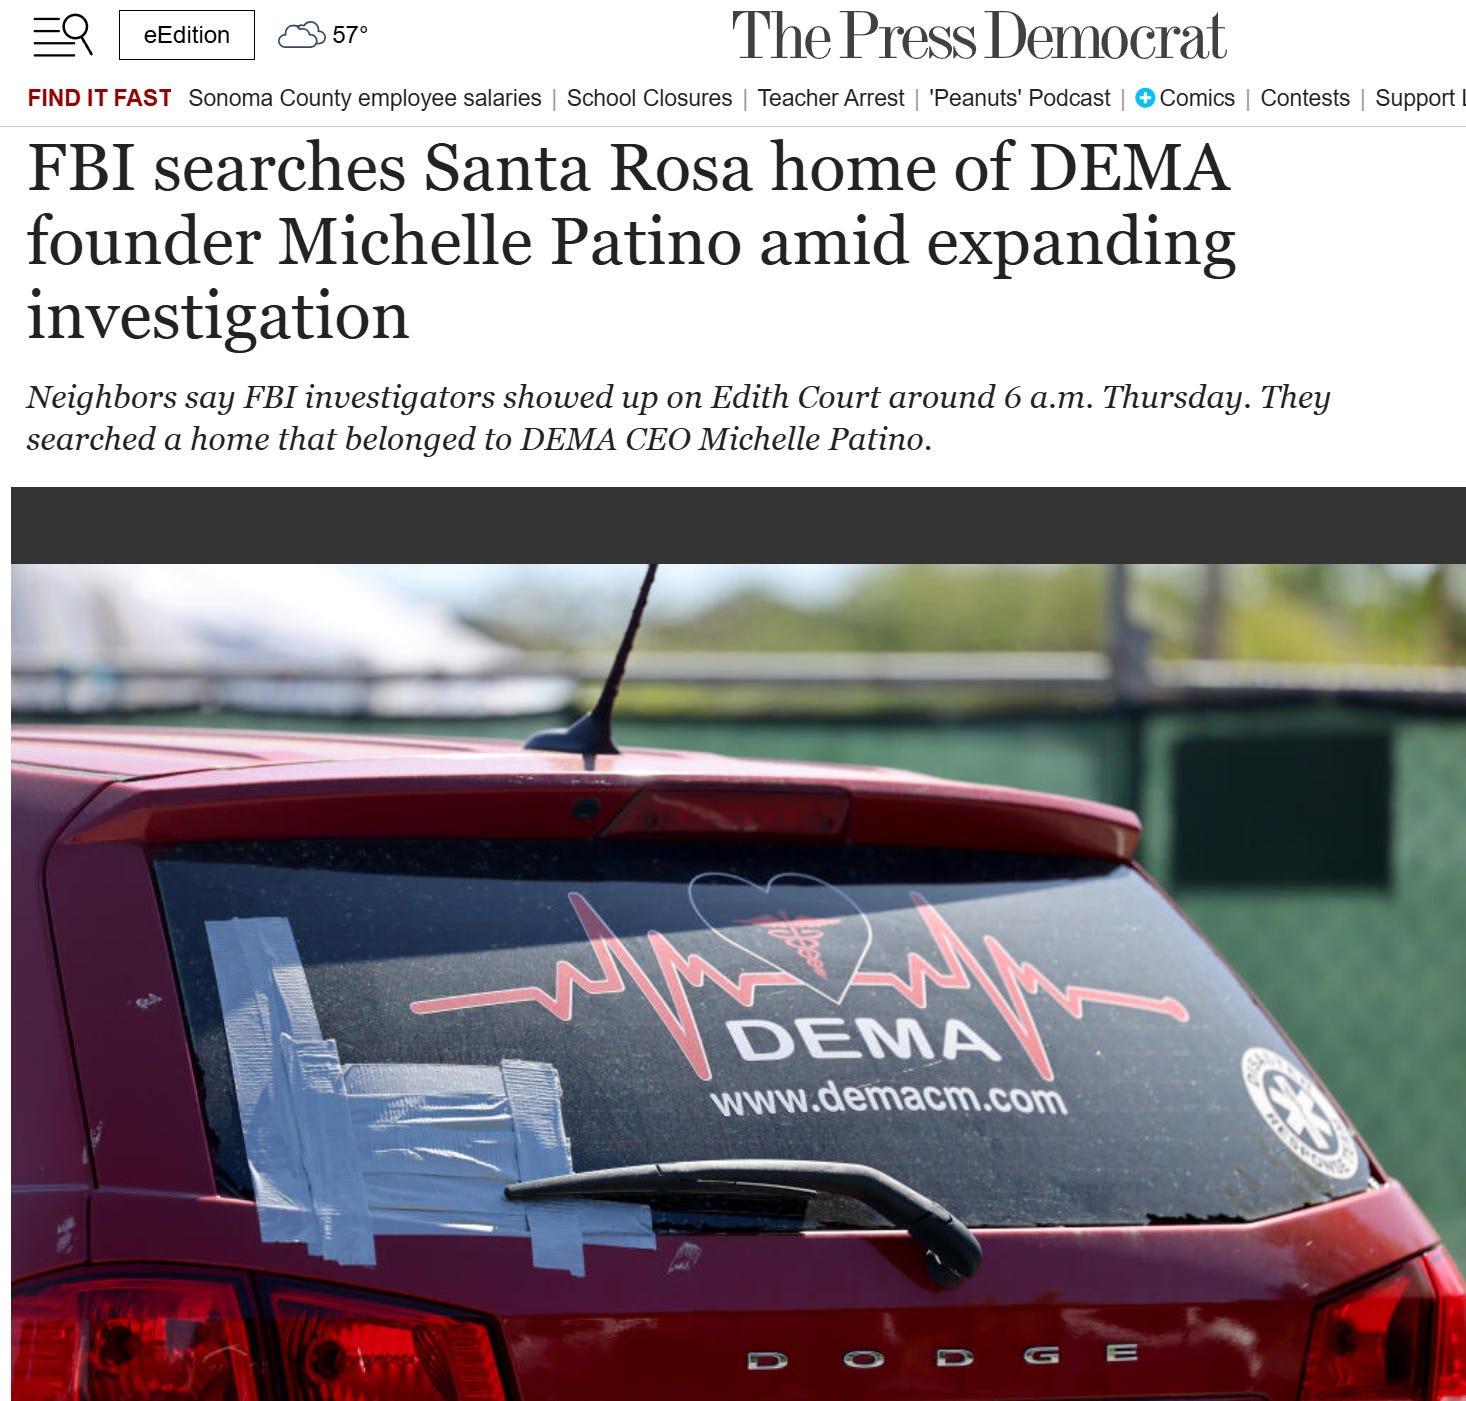This screenshot has height=1401, width=1466.
Task: Select School Closures in Find It Fast
Action: tap(649, 98)
